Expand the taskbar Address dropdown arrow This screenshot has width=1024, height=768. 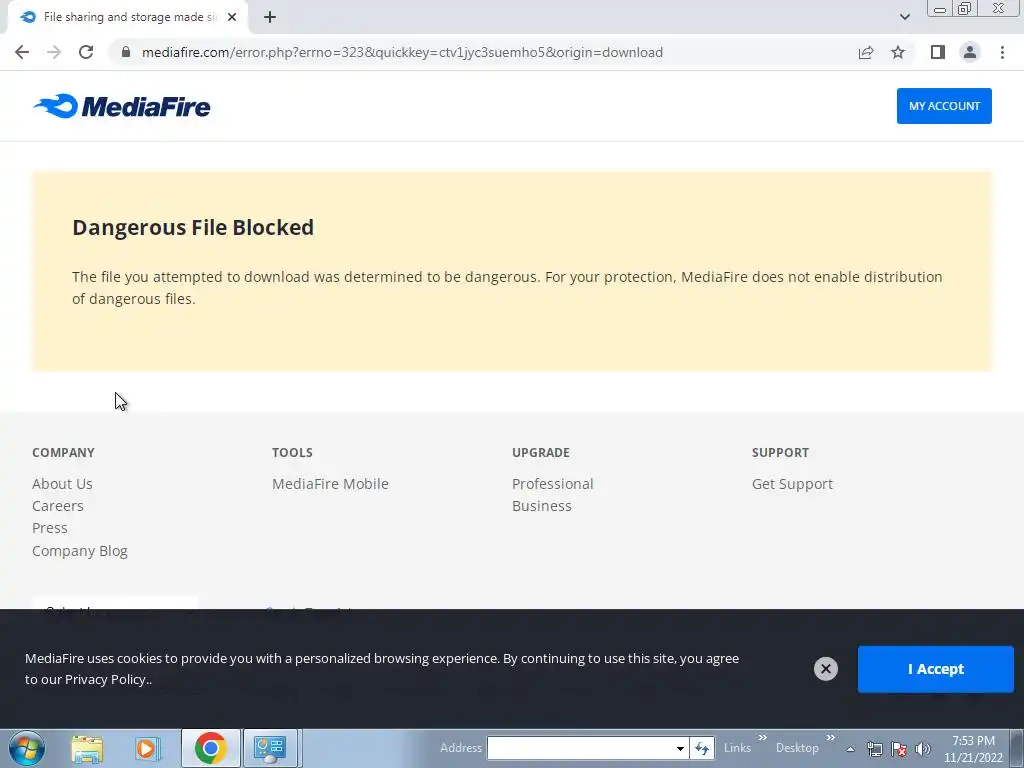coord(680,748)
